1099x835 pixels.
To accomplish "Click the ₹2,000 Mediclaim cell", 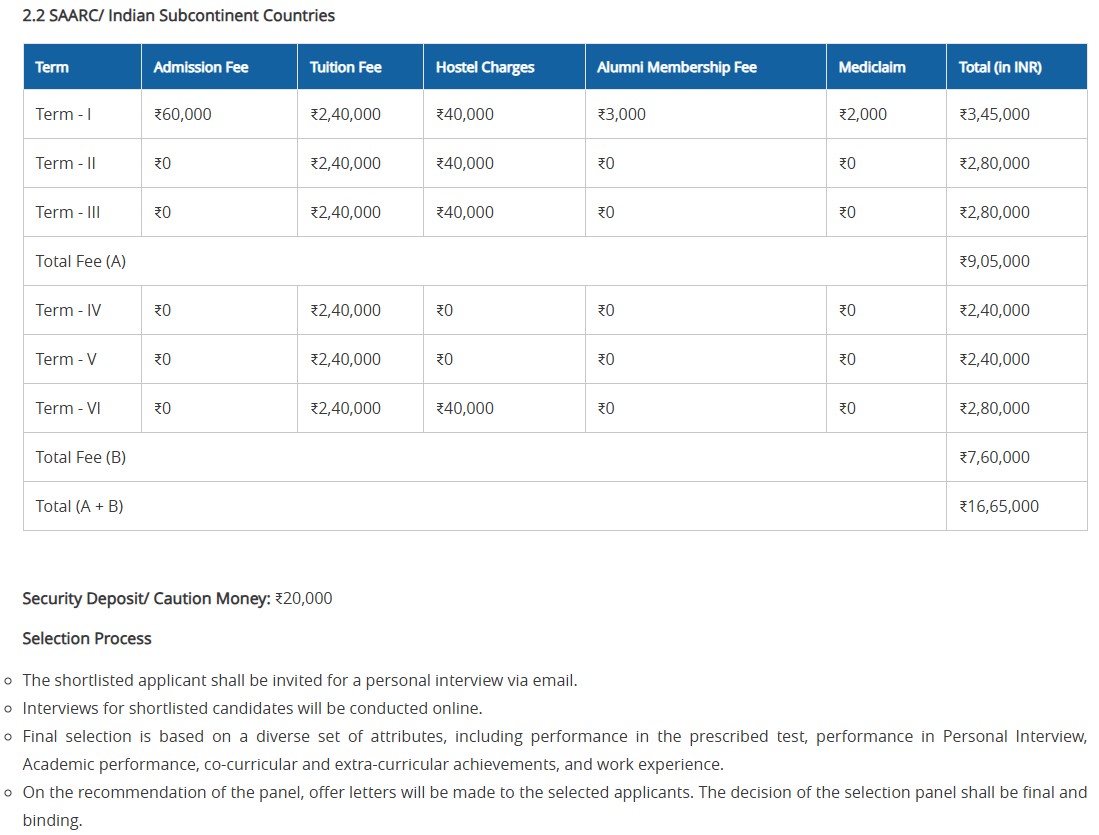I will tap(863, 114).
